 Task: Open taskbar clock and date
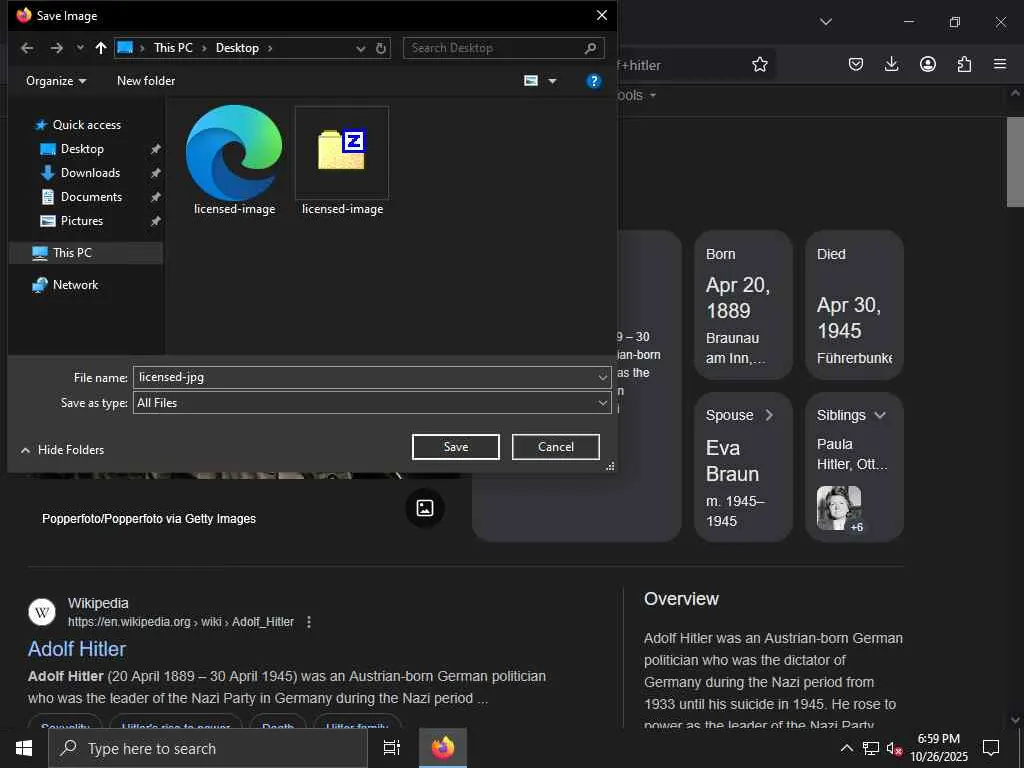(939, 748)
